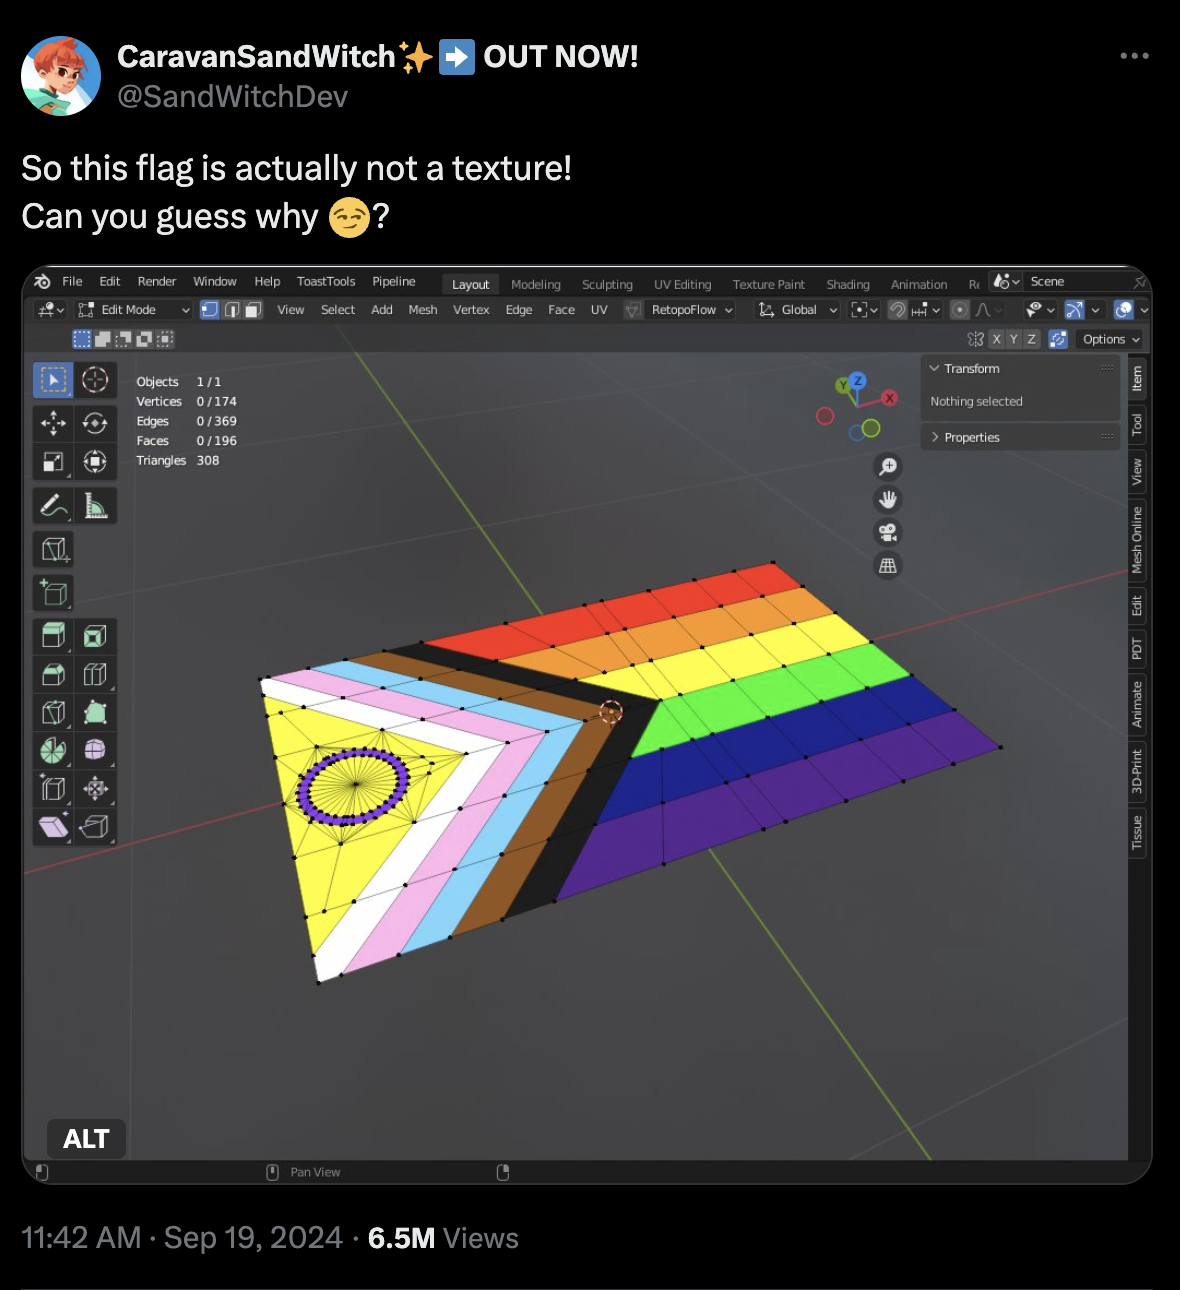Open the Mesh menu
Viewport: 1180px width, 1290px height.
423,310
